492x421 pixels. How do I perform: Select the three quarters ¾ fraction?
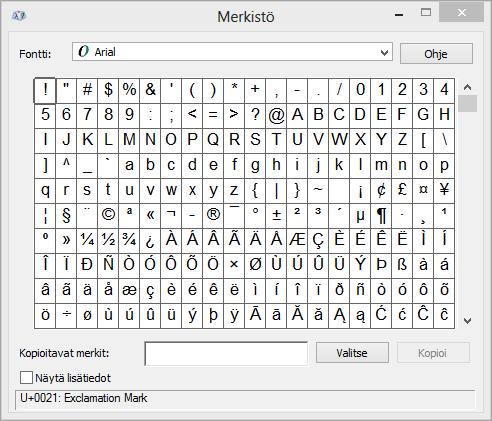tap(129, 241)
